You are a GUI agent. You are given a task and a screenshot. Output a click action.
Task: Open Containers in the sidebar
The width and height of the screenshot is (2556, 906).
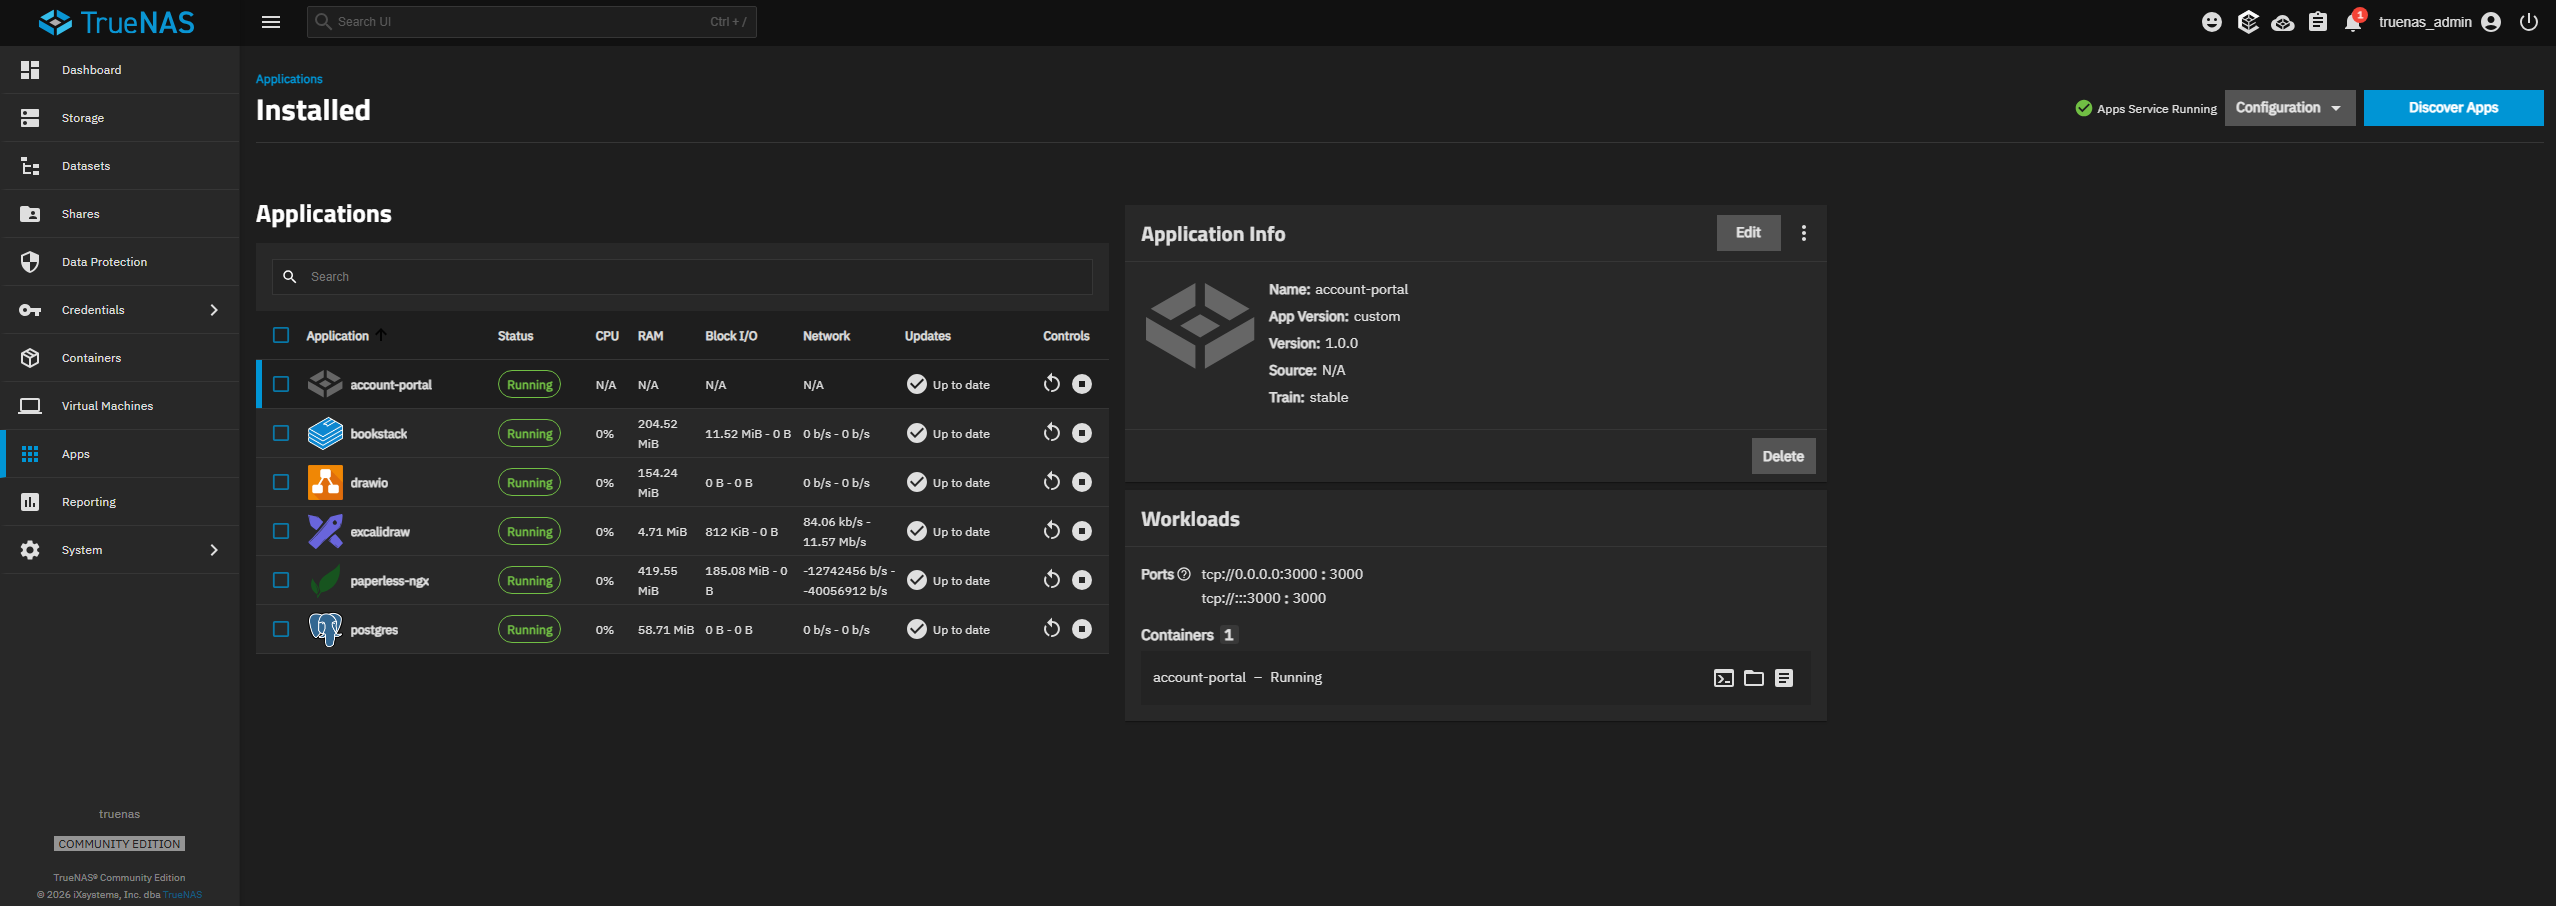pyautogui.click(x=120, y=358)
